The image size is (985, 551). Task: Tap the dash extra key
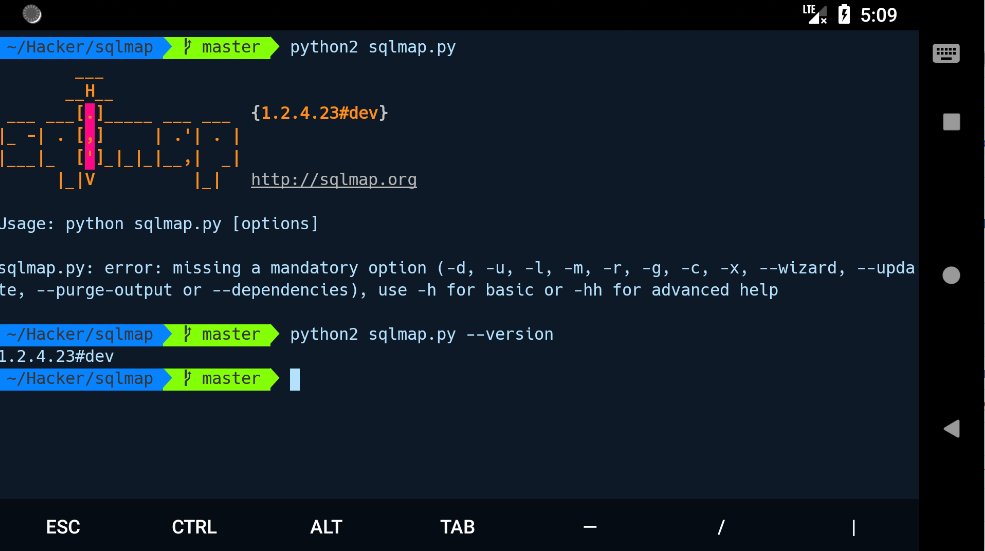point(589,526)
